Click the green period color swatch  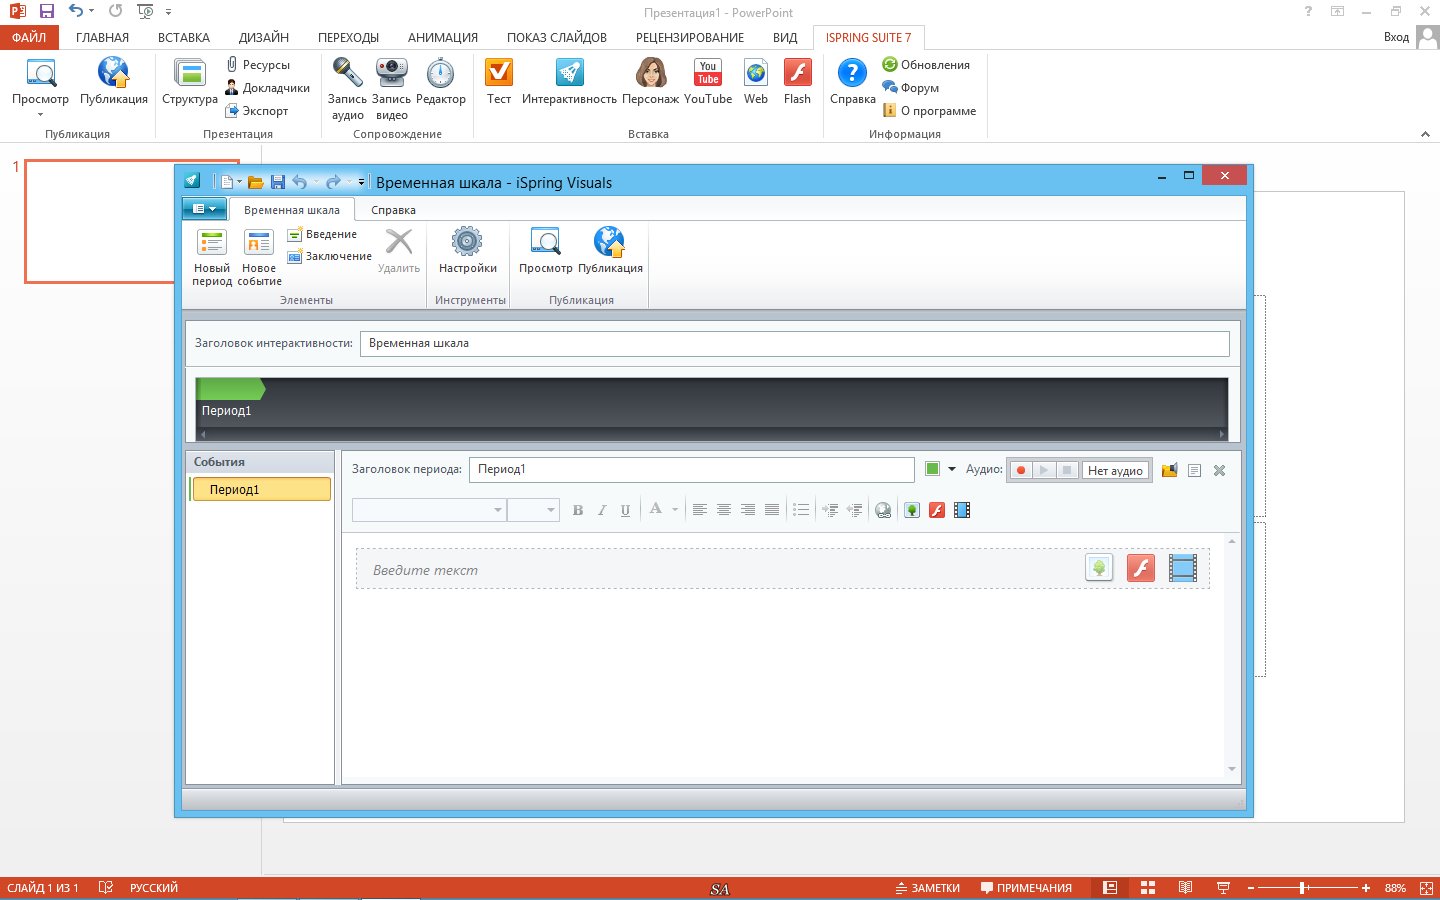click(x=933, y=469)
